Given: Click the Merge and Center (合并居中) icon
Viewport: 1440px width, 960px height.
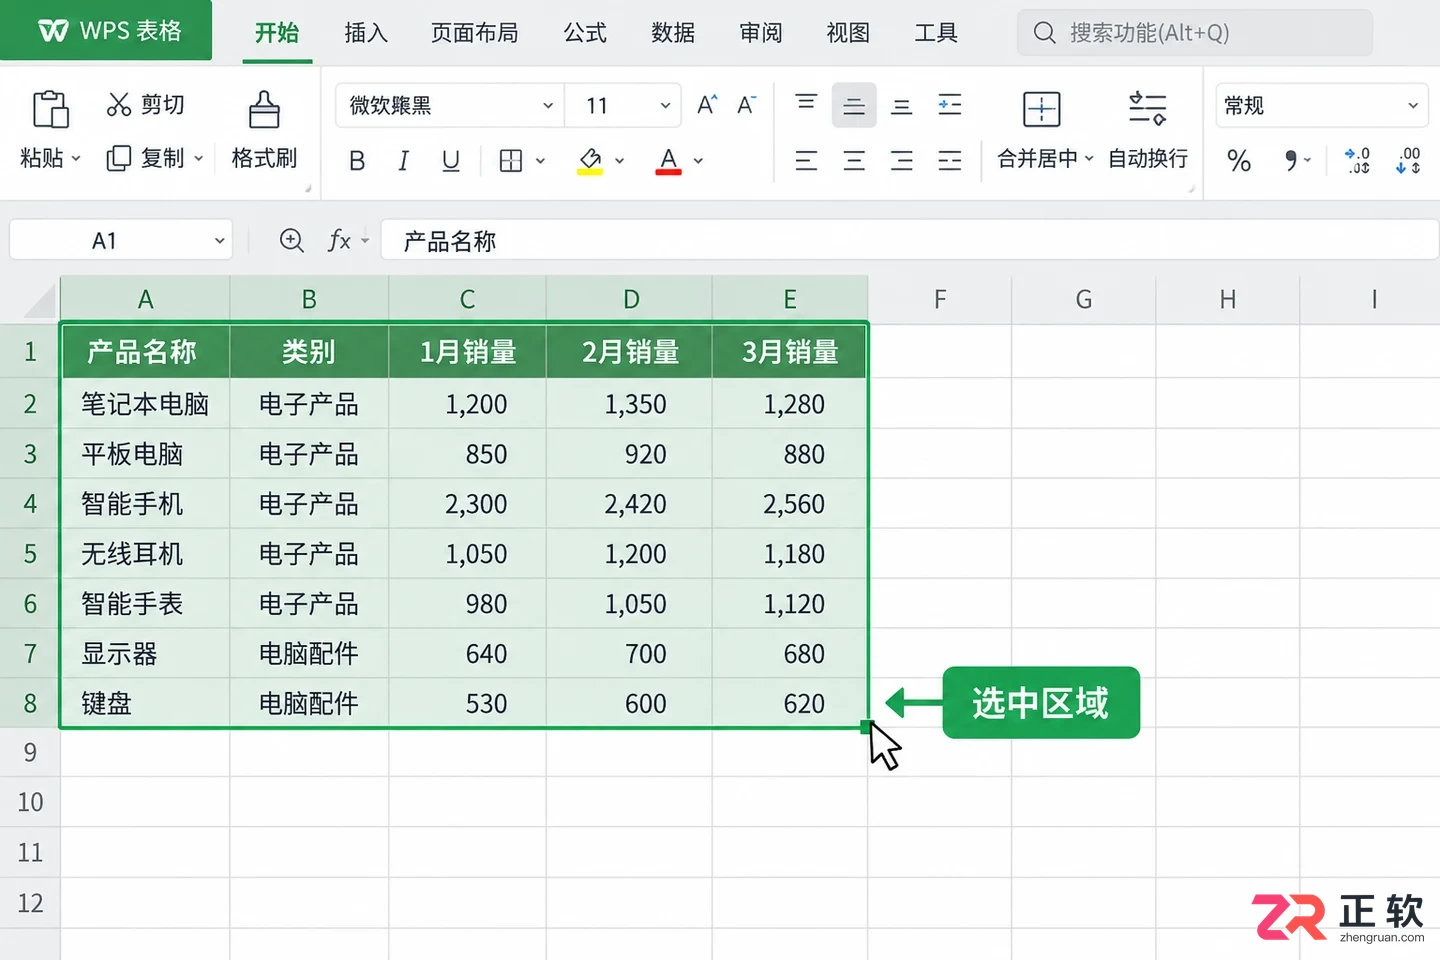Looking at the screenshot, I should click(x=1042, y=109).
